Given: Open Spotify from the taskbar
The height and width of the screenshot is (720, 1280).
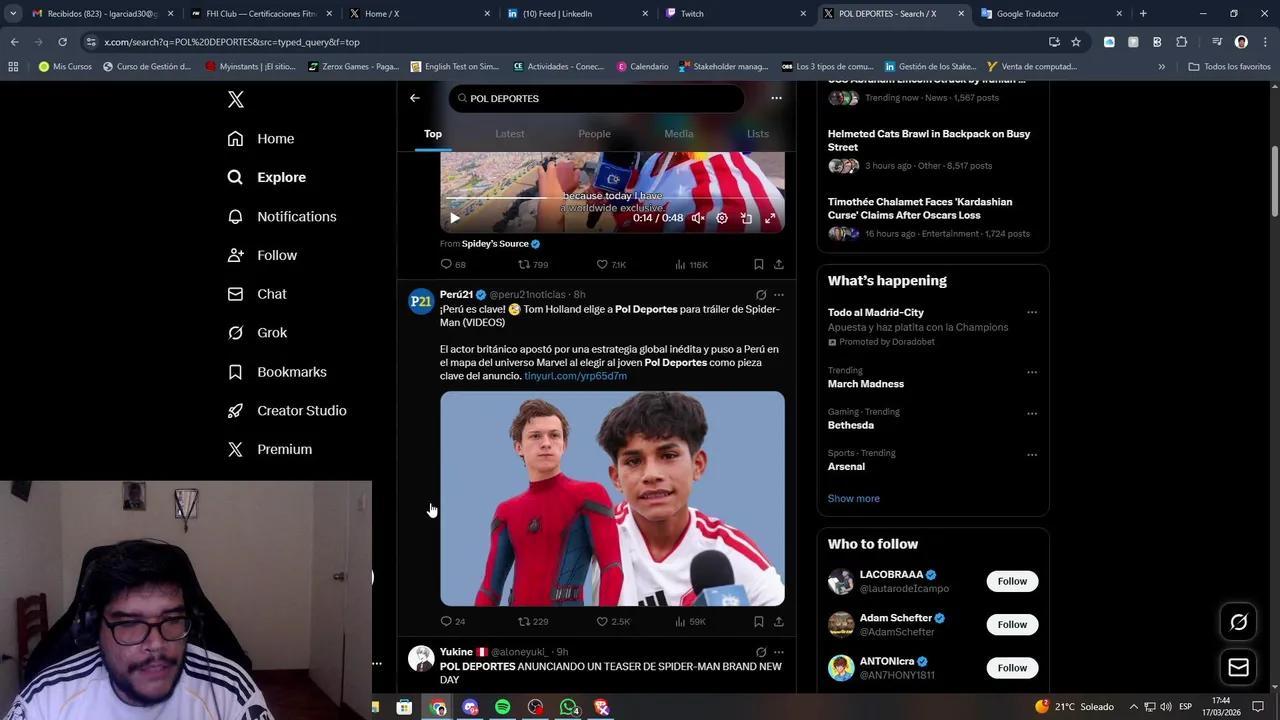Looking at the screenshot, I should (x=503, y=707).
